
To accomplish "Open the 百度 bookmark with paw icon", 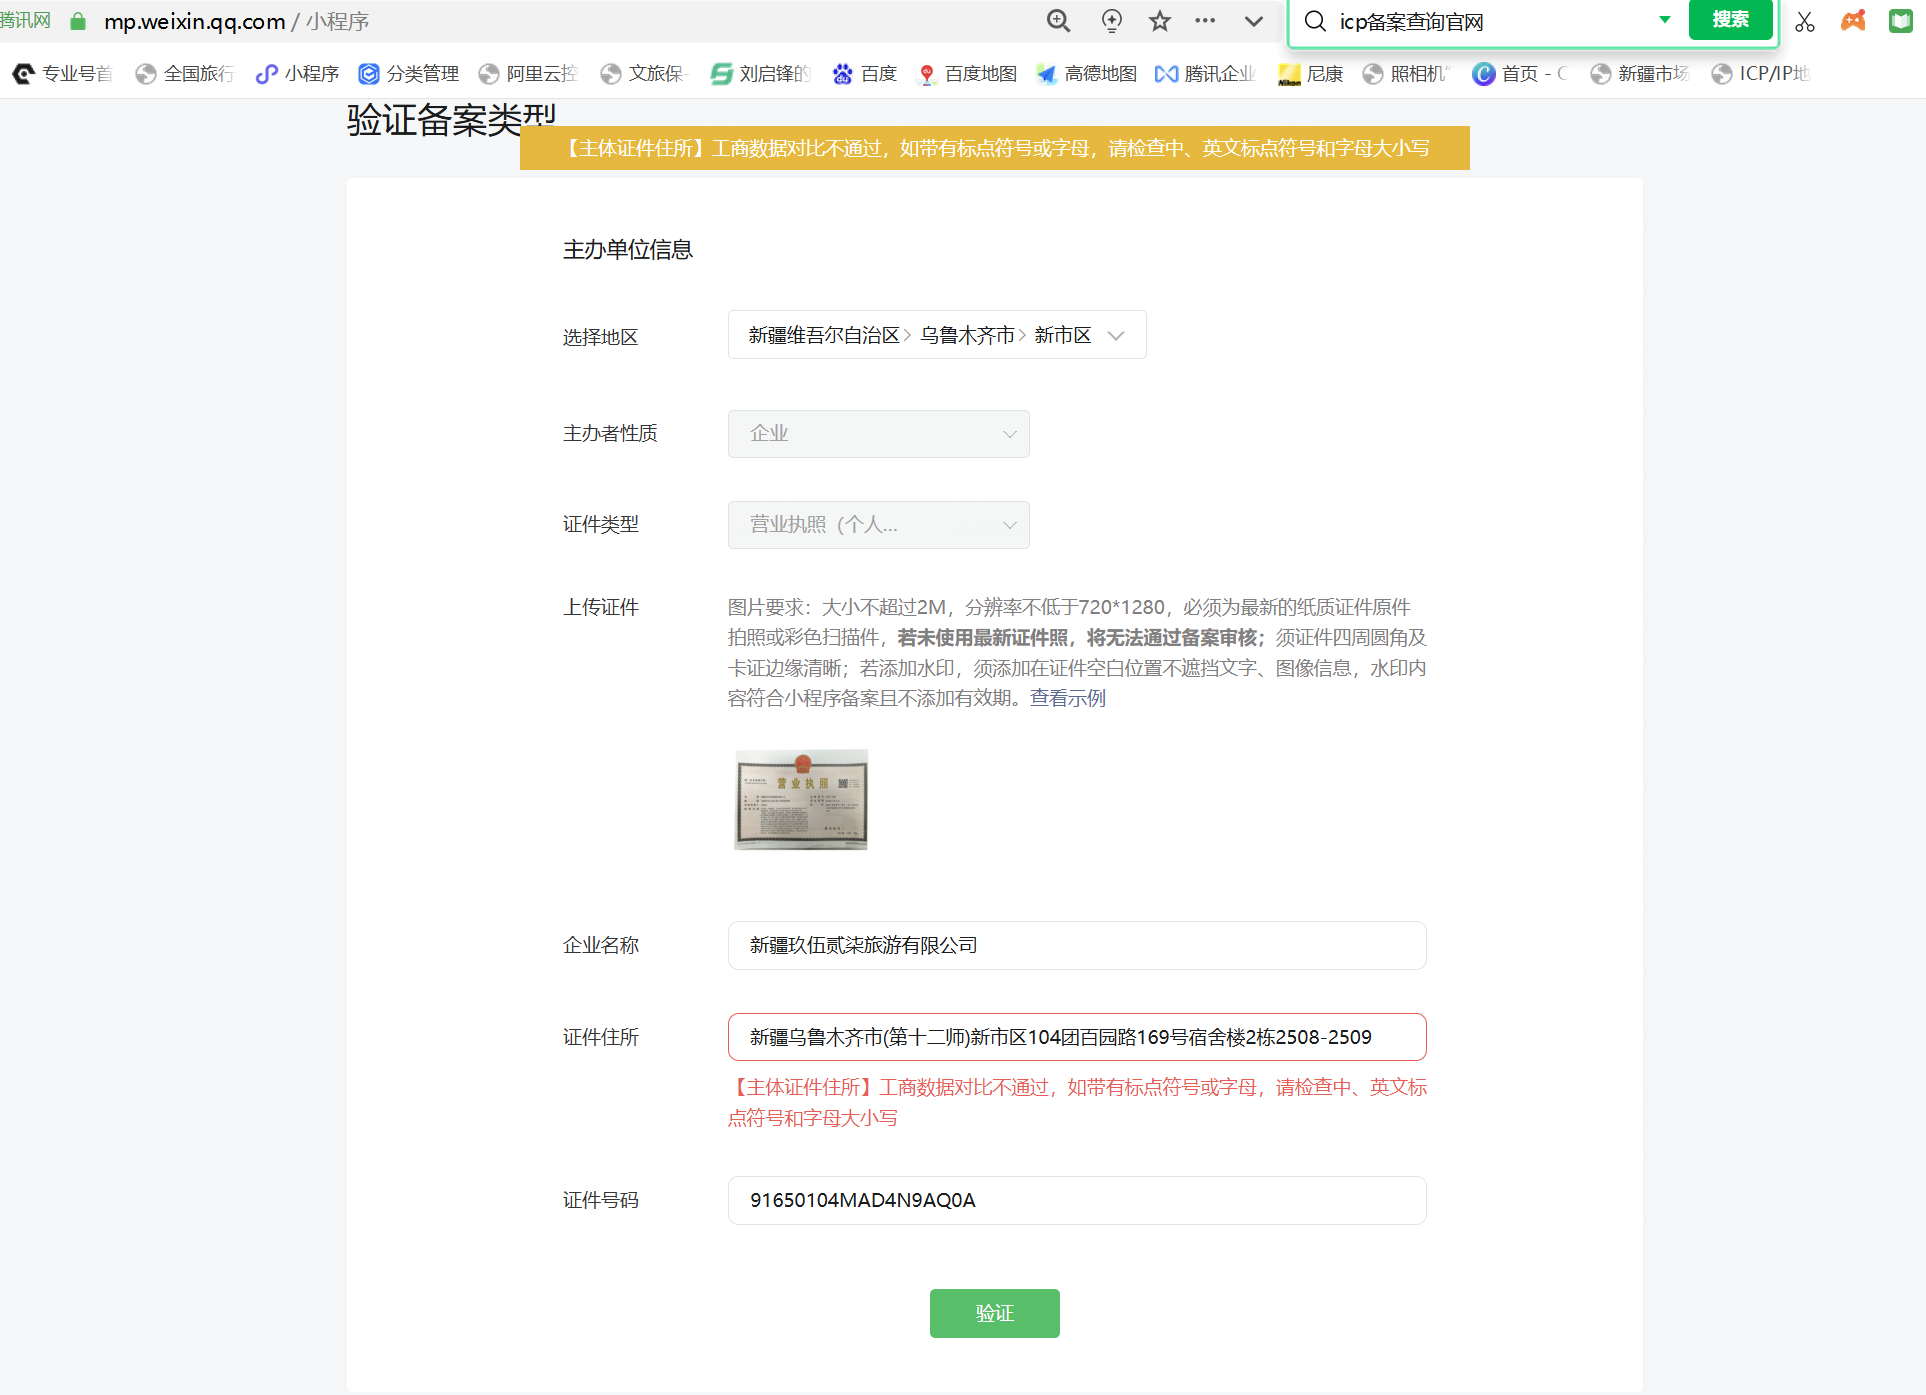I will click(x=865, y=74).
